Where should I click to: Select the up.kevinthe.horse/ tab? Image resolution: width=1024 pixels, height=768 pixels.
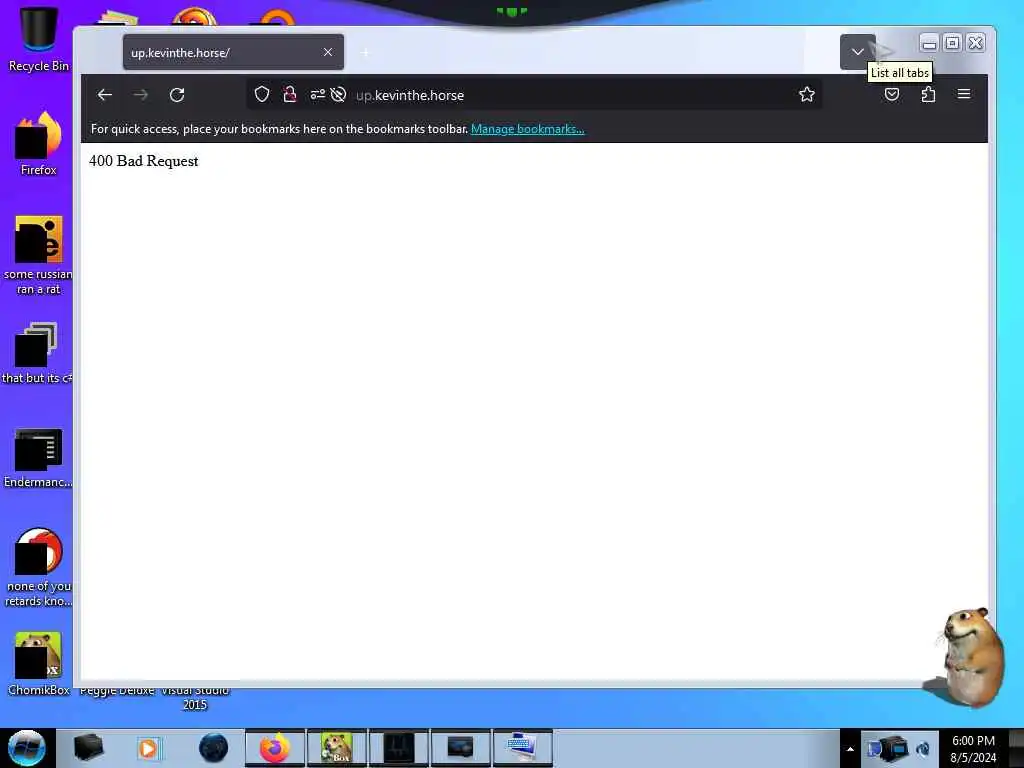pyautogui.click(x=233, y=52)
